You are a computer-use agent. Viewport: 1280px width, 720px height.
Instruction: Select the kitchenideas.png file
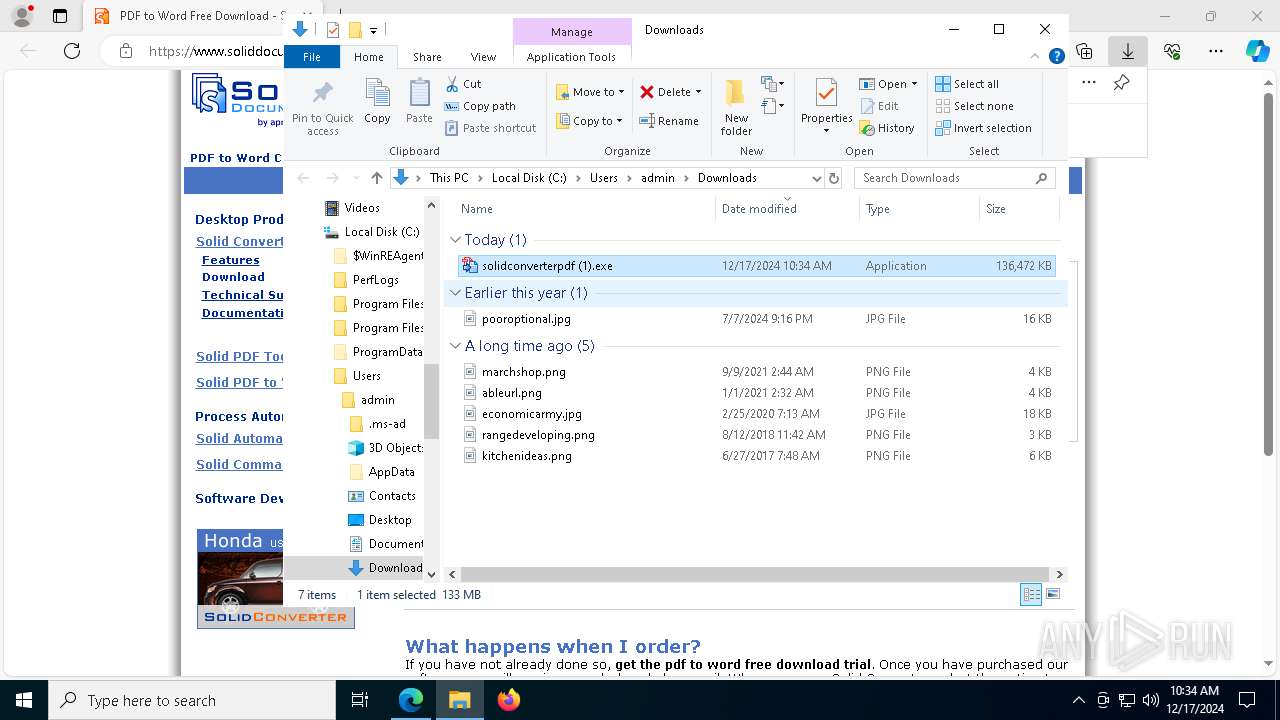pyautogui.click(x=756, y=456)
